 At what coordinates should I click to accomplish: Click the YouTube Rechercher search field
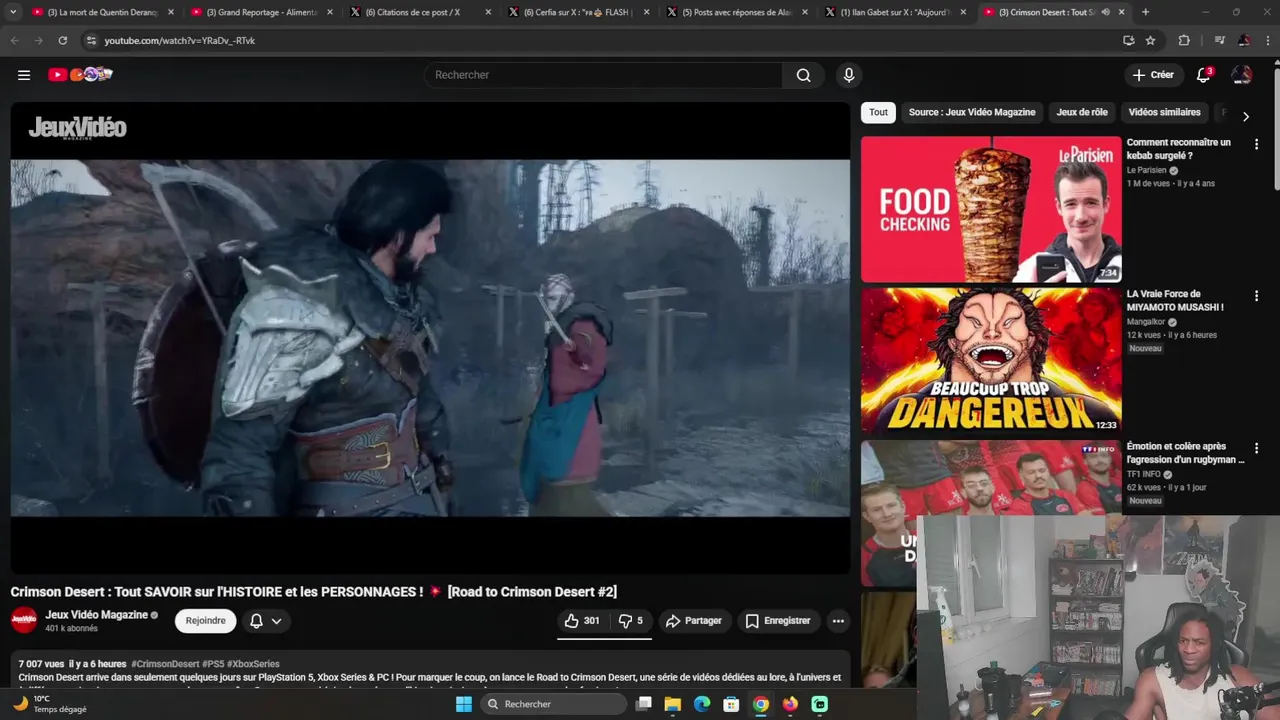point(604,75)
